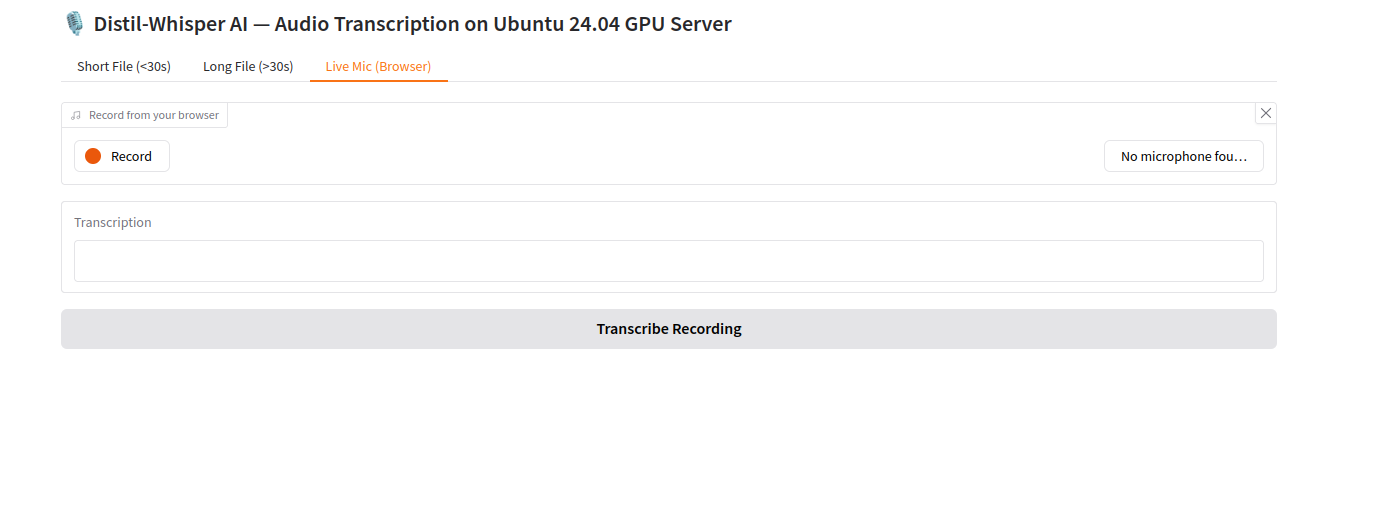This screenshot has width=1376, height=507.
Task: Click the "Distil-Whisper AI" text in the heading
Action: click(170, 24)
